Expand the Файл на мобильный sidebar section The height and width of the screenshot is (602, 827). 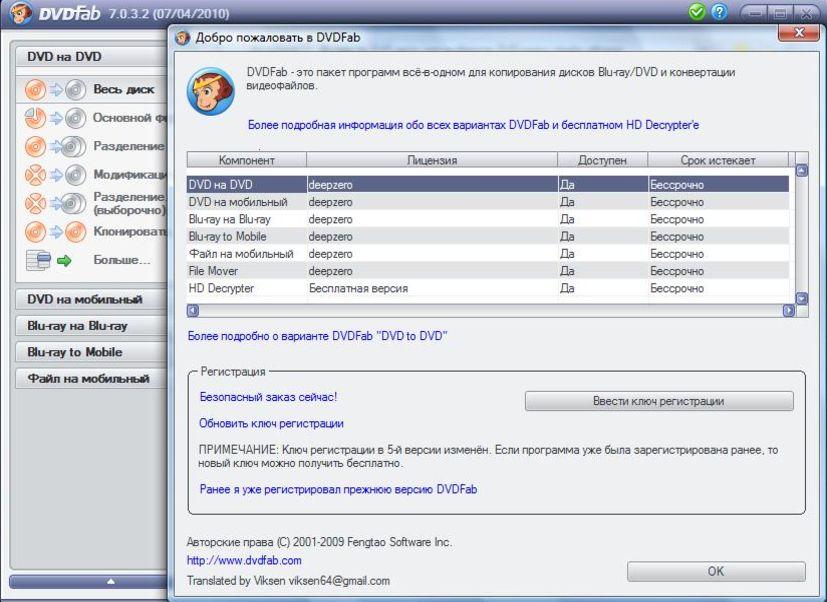[x=91, y=378]
